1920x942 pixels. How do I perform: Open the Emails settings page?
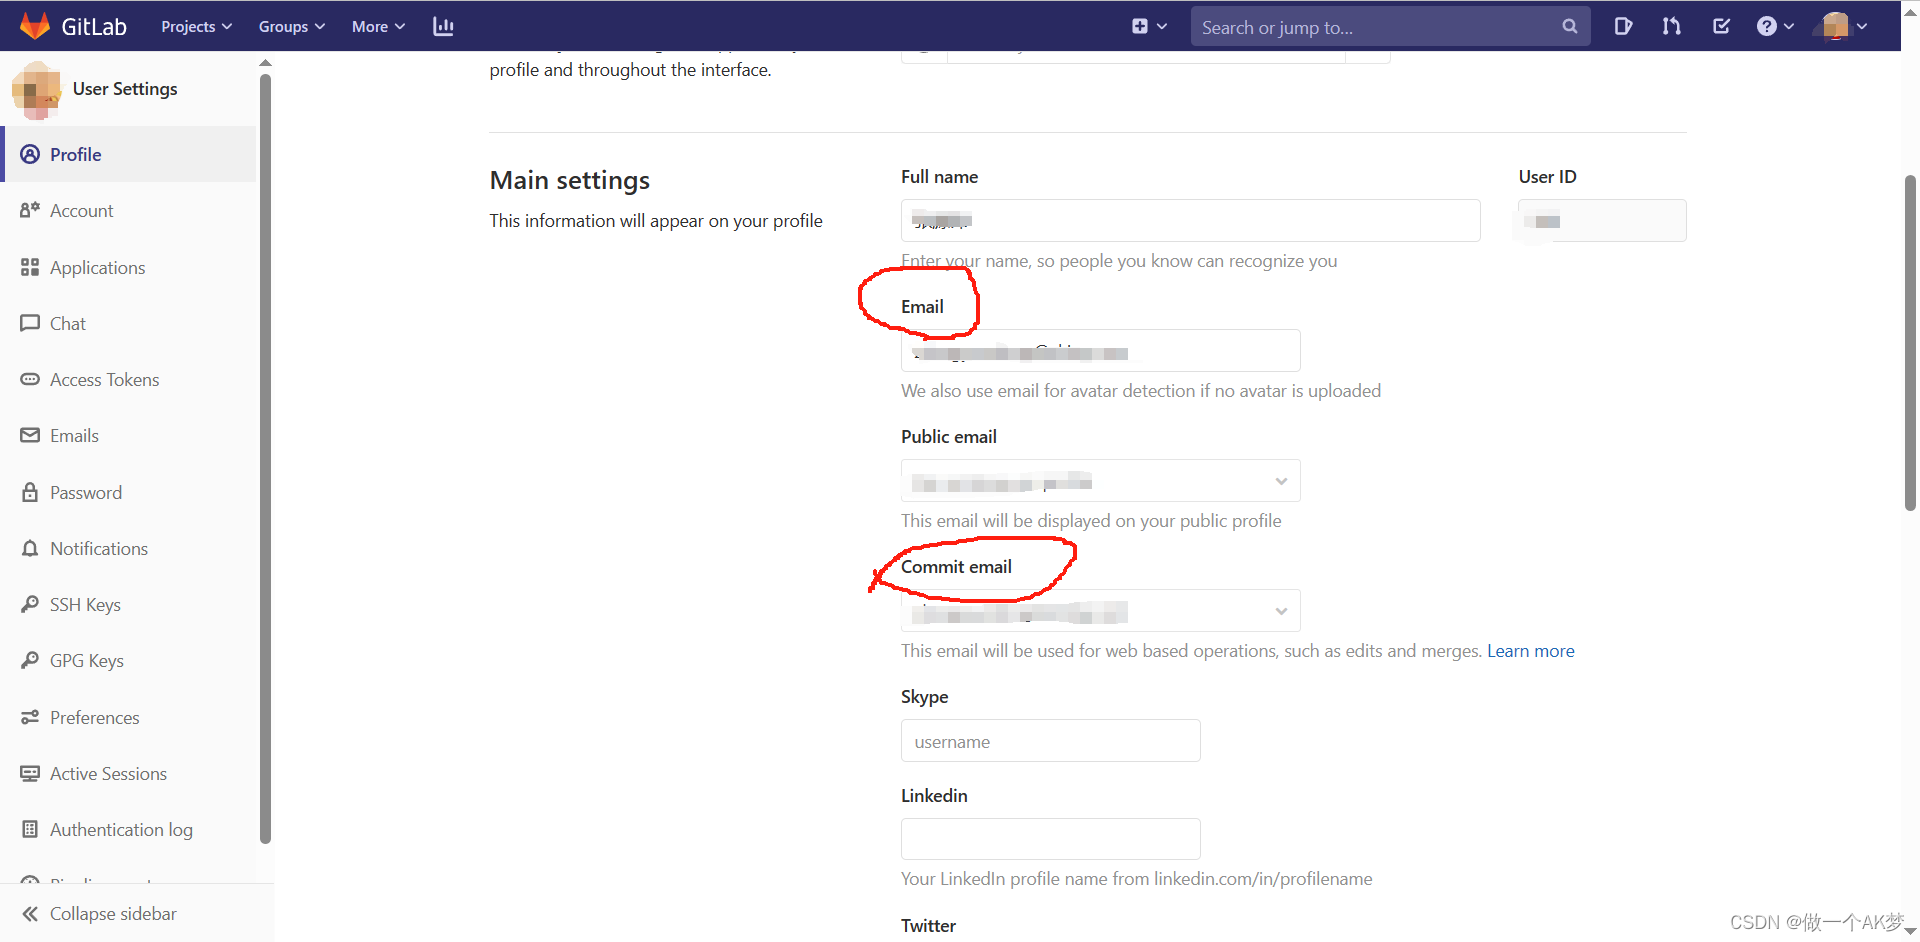[x=74, y=435]
